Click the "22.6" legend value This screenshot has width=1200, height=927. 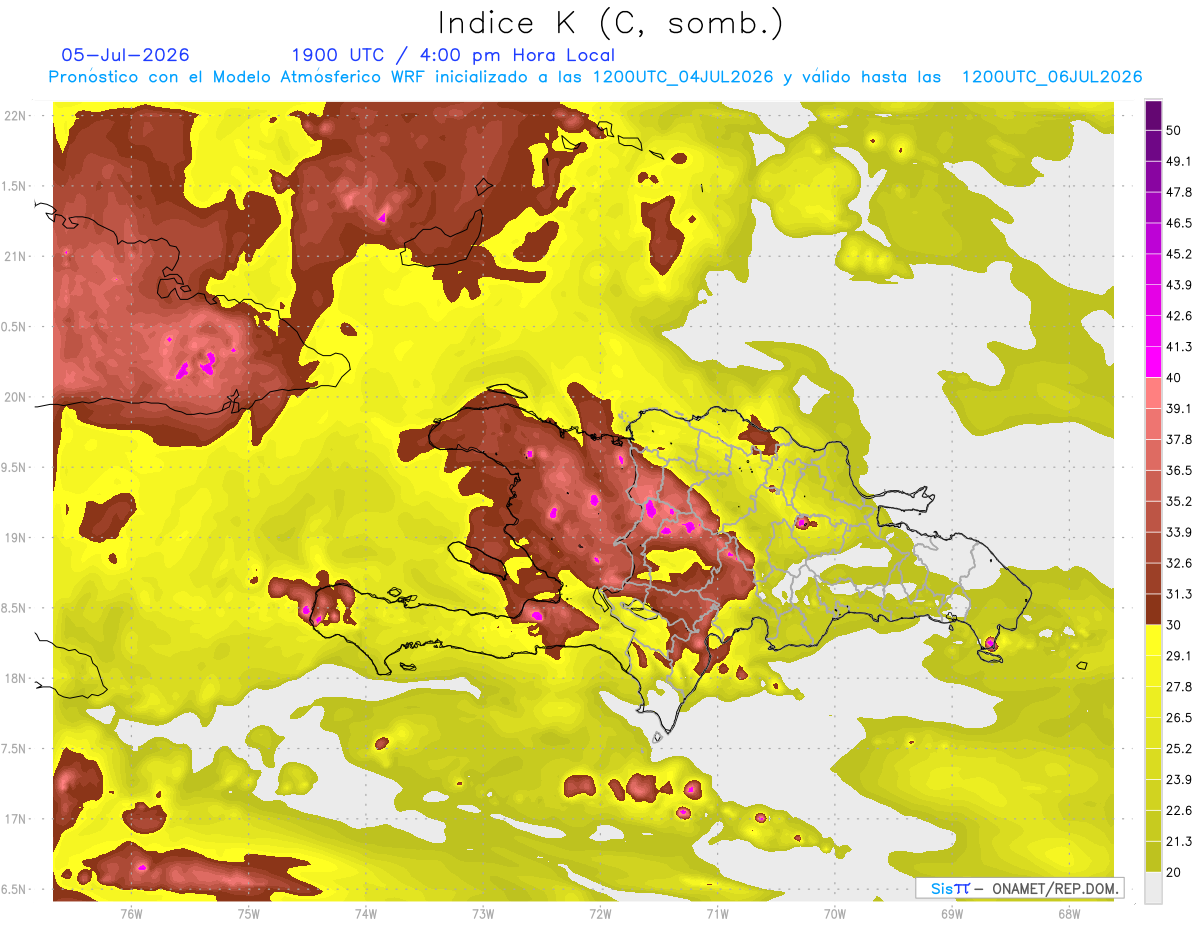(1178, 811)
